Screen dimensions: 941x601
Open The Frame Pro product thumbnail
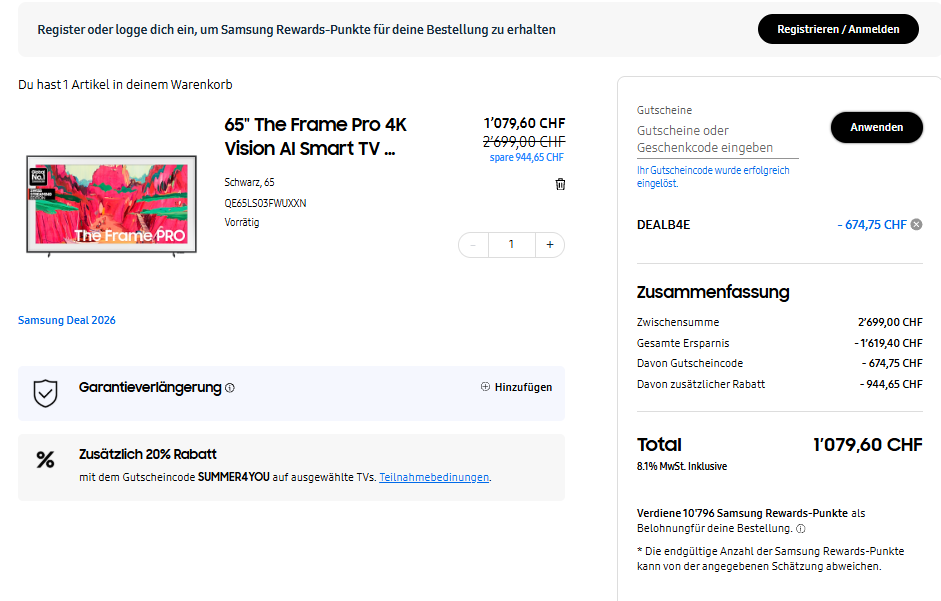point(112,205)
